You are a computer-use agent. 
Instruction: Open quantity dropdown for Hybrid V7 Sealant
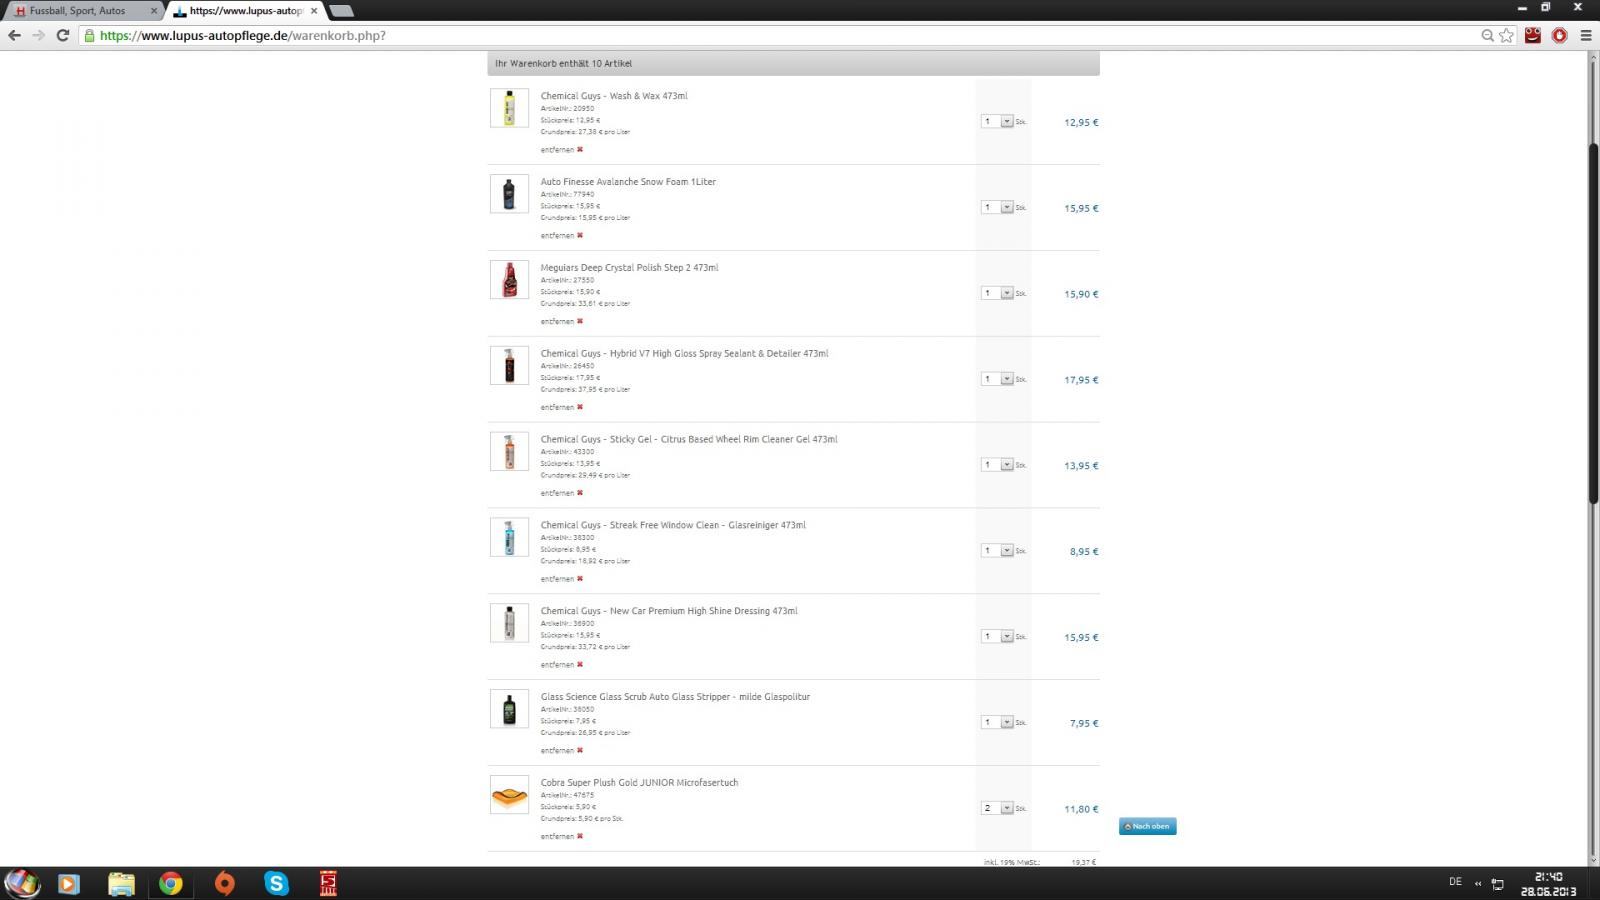tap(997, 379)
